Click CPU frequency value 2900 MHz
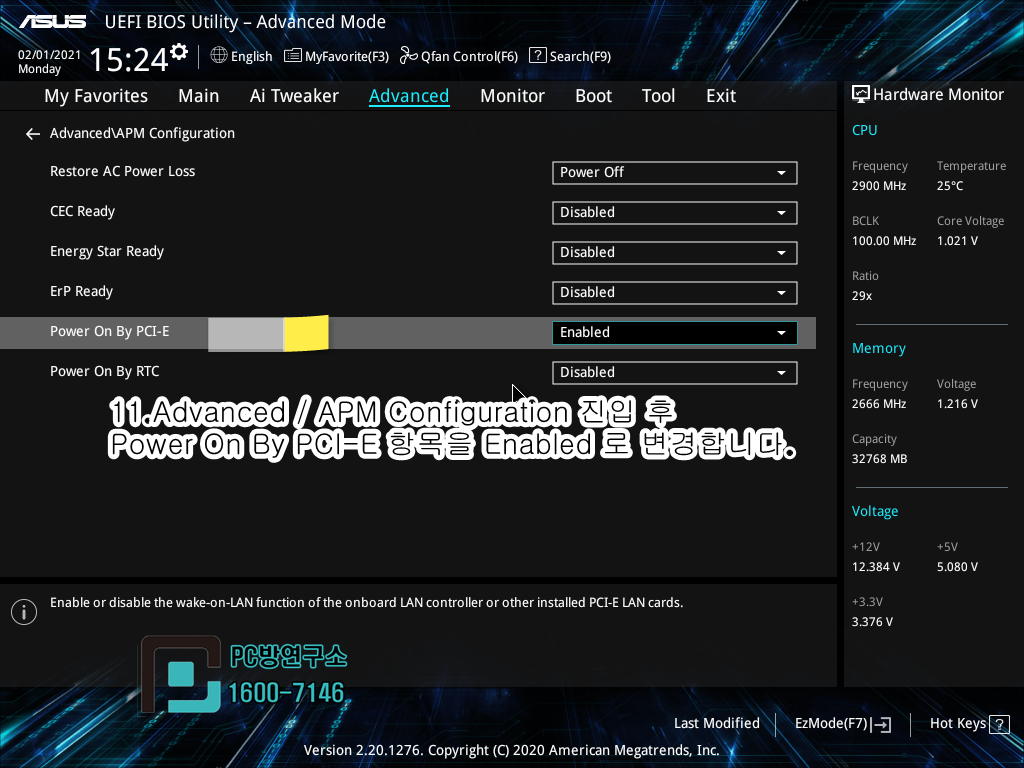 [878, 186]
